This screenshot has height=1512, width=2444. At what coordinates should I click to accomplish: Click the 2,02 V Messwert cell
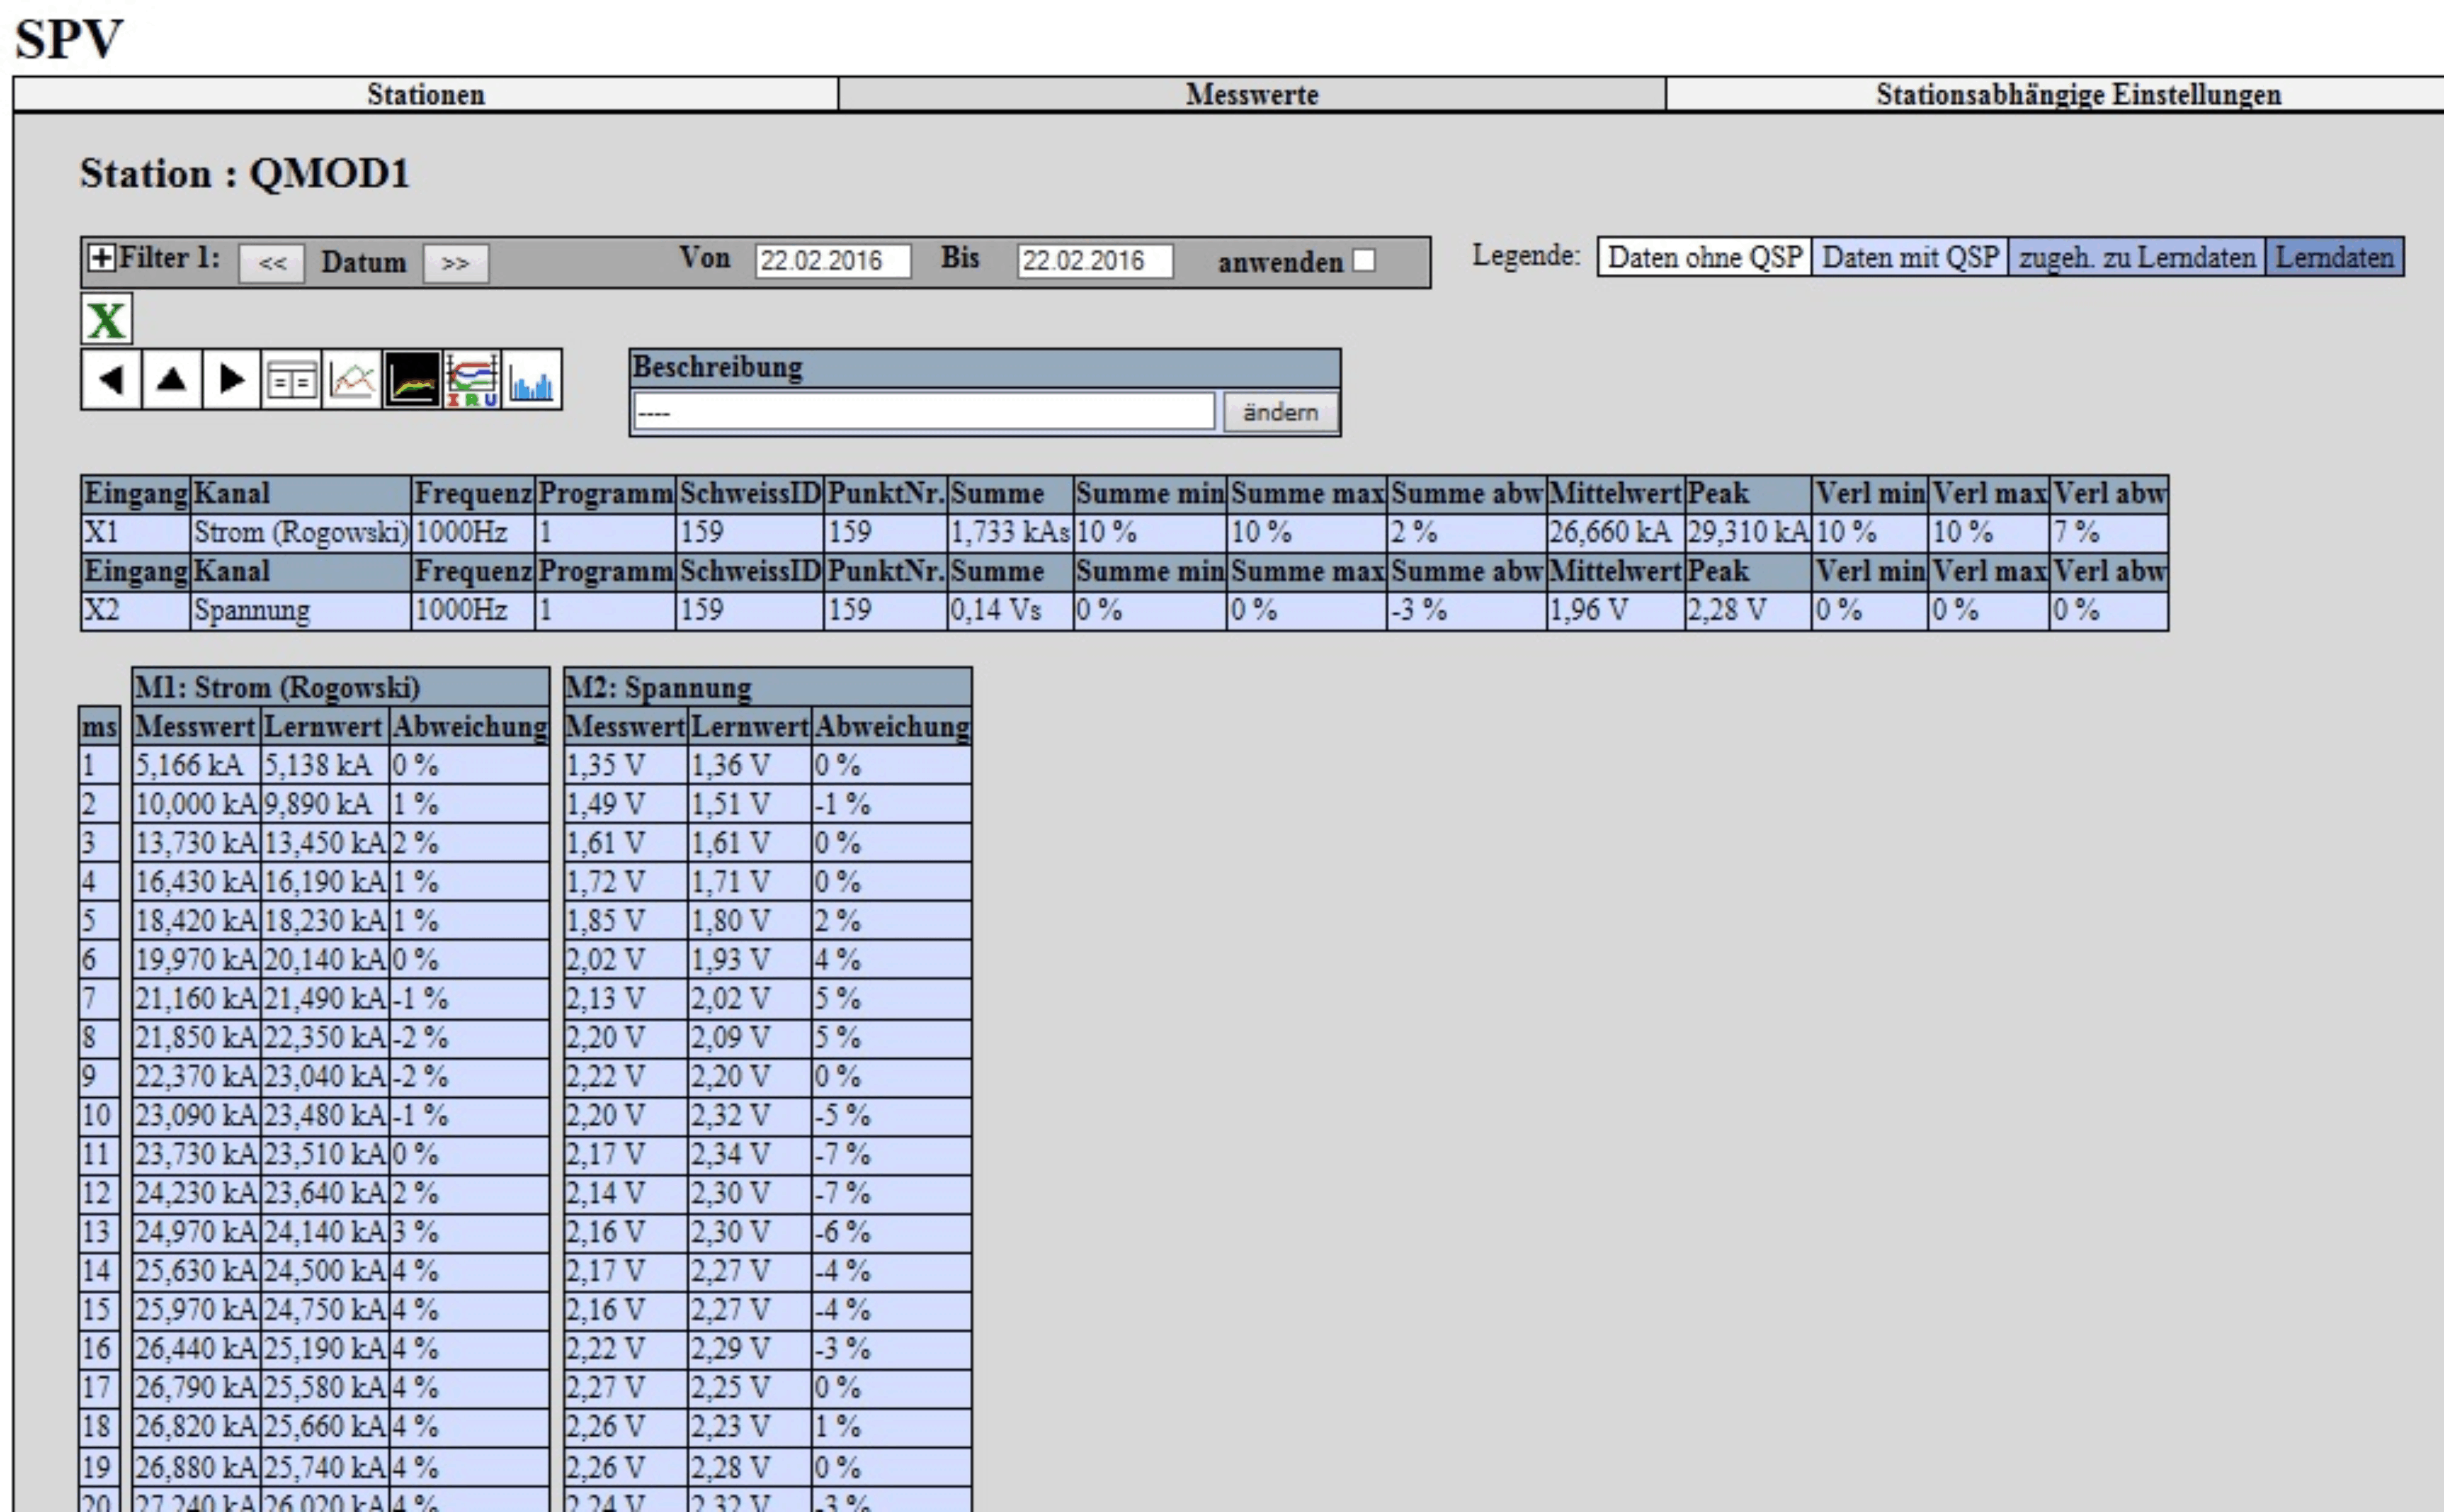coord(626,960)
